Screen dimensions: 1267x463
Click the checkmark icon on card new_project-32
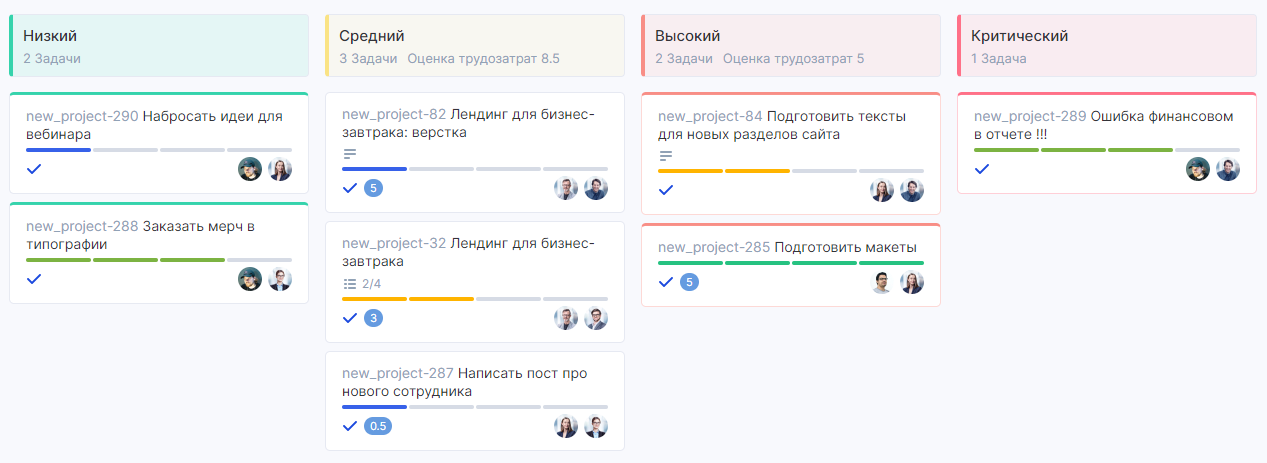tap(350, 318)
